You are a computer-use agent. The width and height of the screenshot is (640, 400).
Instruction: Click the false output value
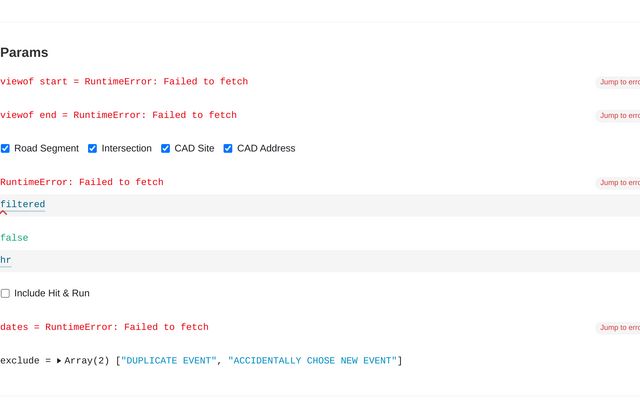tap(14, 238)
